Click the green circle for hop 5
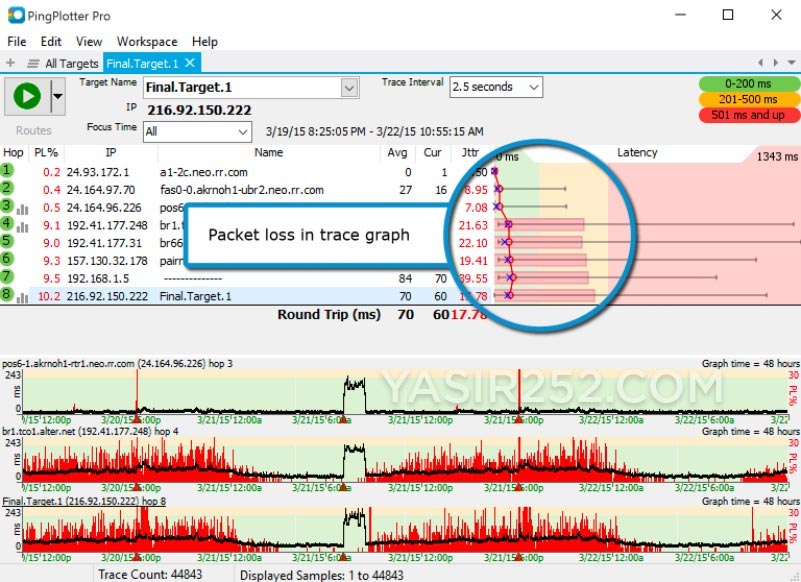Viewport: 801px width, 582px height. [x=9, y=240]
